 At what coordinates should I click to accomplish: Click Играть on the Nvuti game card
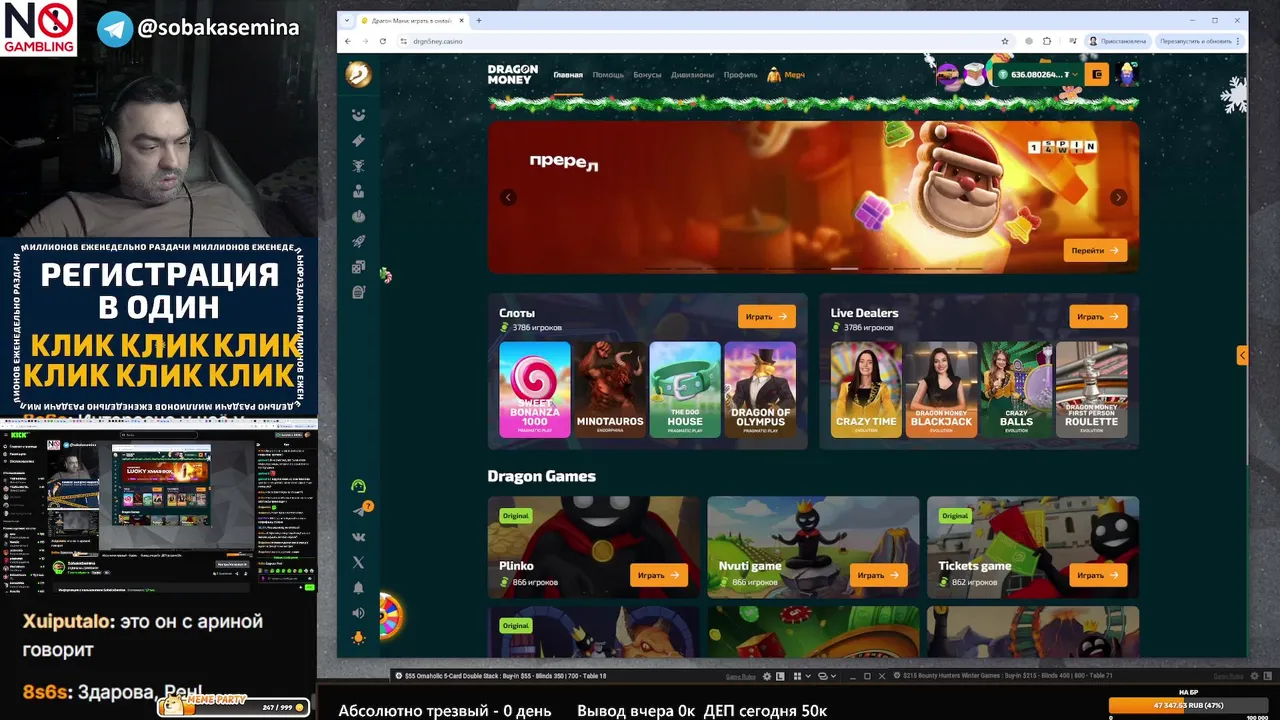tap(879, 575)
